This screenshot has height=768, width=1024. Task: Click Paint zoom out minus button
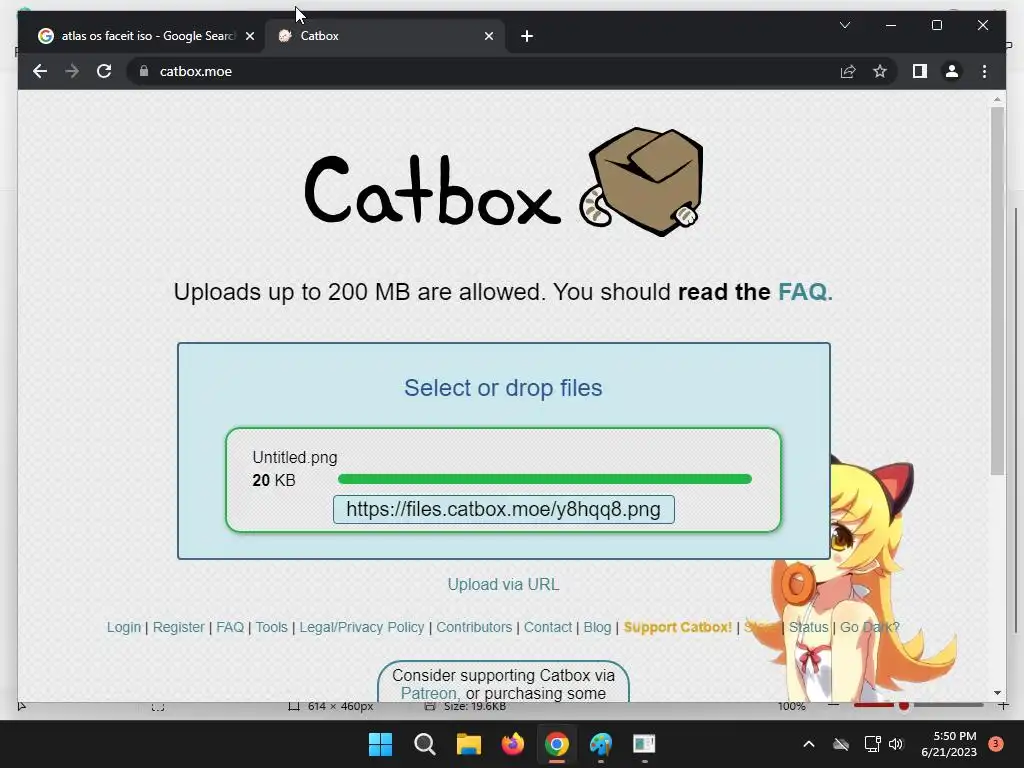tap(833, 705)
